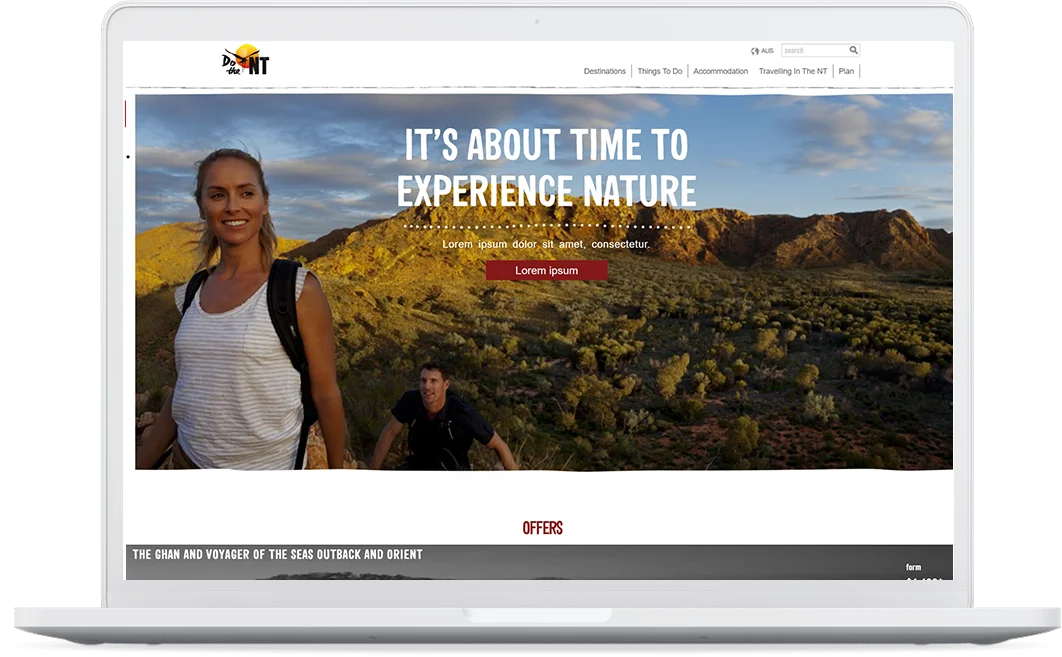The width and height of the screenshot is (1062, 657).
Task: Click the globe icon beside AUS
Action: point(754,51)
